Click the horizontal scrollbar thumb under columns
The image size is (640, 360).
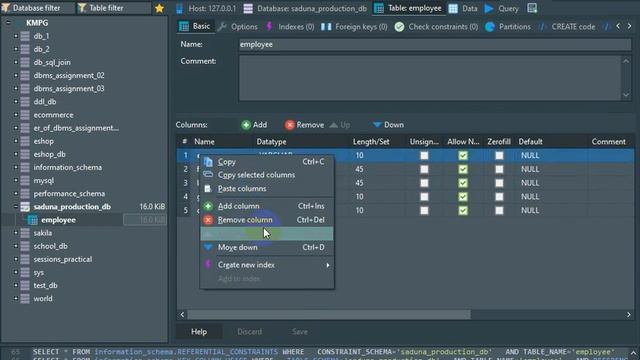tap(329, 315)
